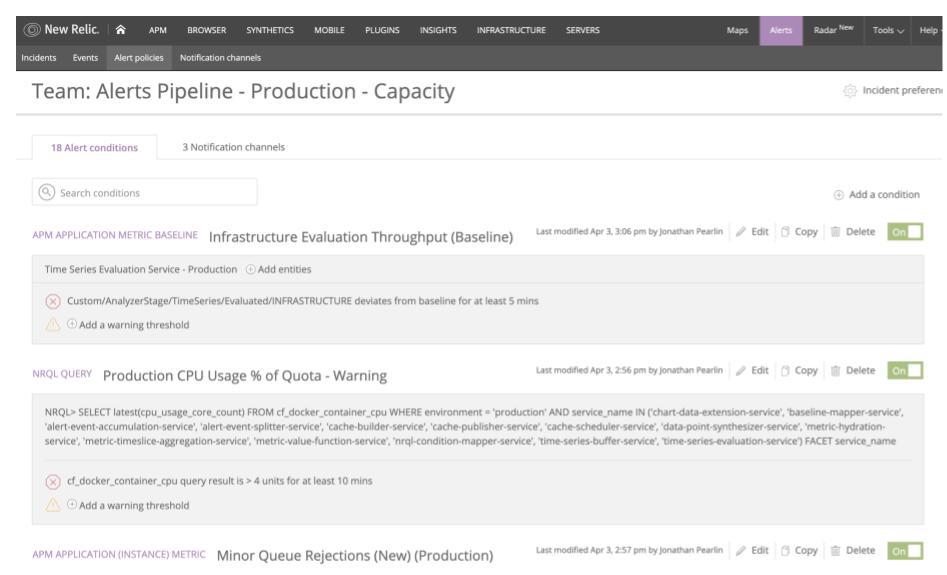This screenshot has height=575, width=947.
Task: Toggle the Minor Queue Rejections On switch
Action: click(905, 550)
